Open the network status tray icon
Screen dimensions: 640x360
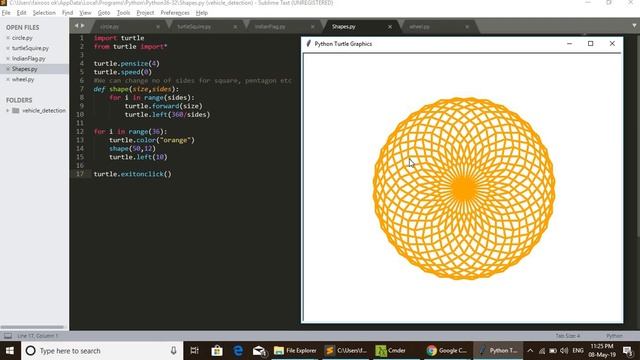(542, 351)
